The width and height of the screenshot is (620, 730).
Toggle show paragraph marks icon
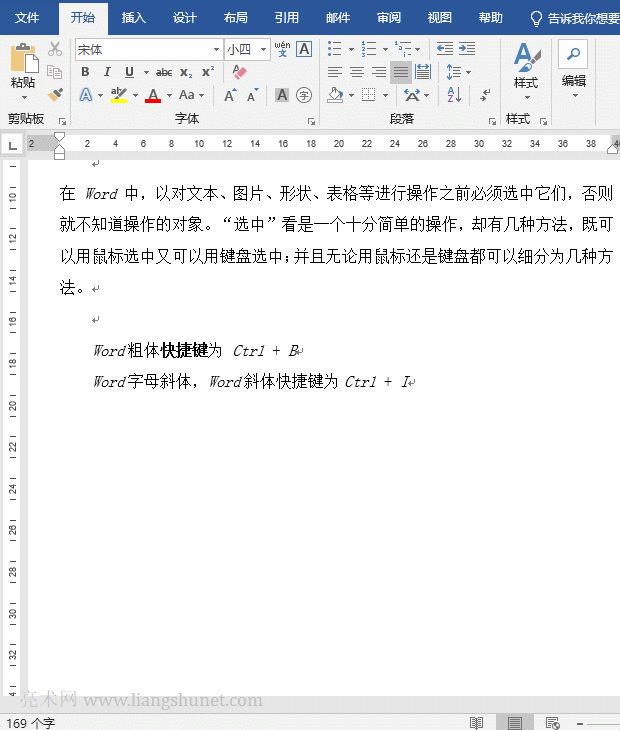(x=485, y=95)
